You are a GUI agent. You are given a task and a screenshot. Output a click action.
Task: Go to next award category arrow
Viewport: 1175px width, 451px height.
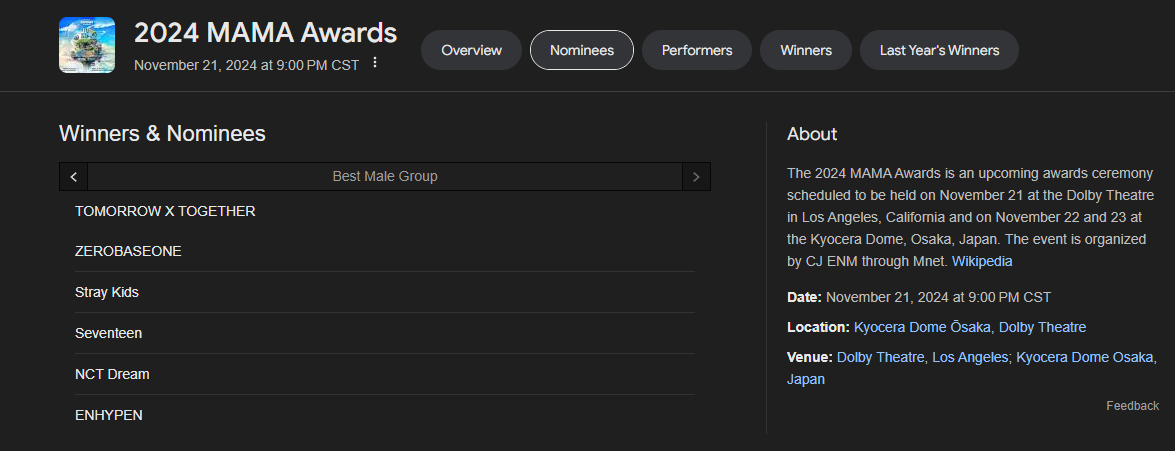pyautogui.click(x=696, y=177)
